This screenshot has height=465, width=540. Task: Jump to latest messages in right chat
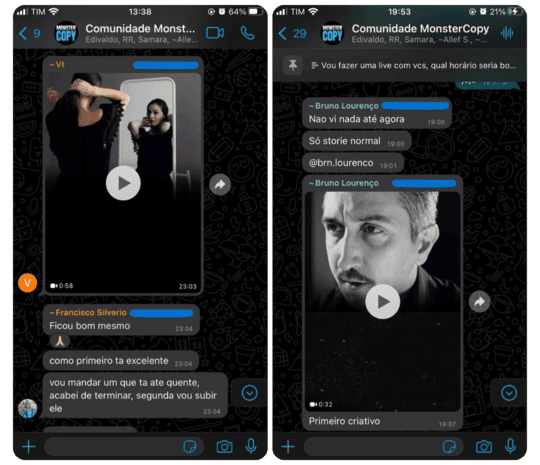509,393
